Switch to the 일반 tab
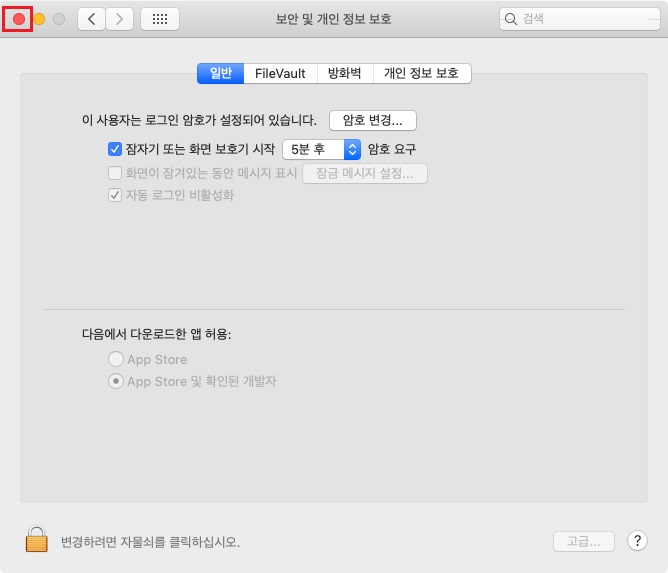This screenshot has height=573, width=668. (221, 73)
